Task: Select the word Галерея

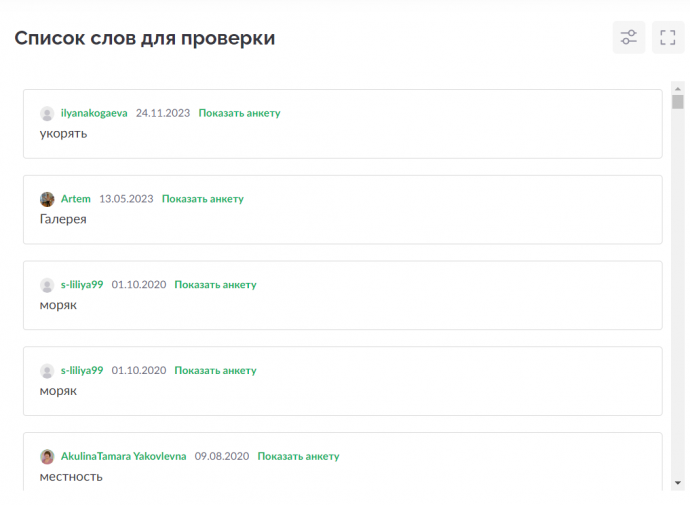Action: tap(63, 219)
